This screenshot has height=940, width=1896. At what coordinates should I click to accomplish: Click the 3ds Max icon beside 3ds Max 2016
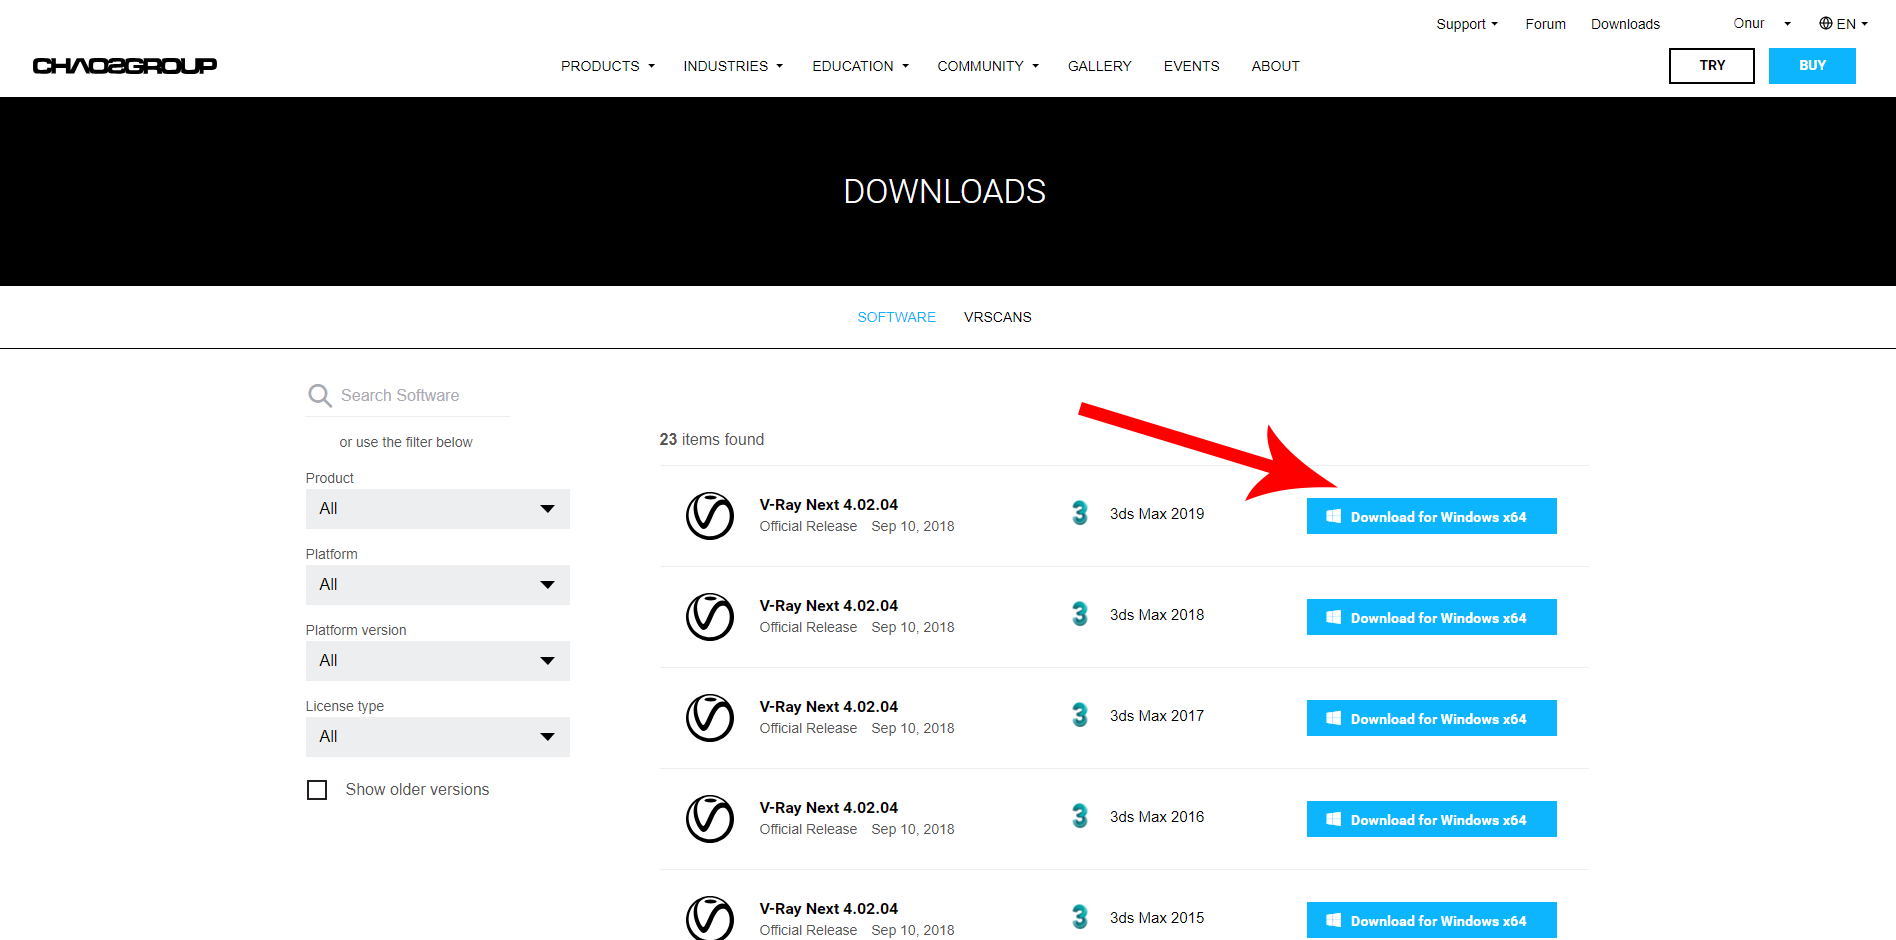tap(1080, 816)
